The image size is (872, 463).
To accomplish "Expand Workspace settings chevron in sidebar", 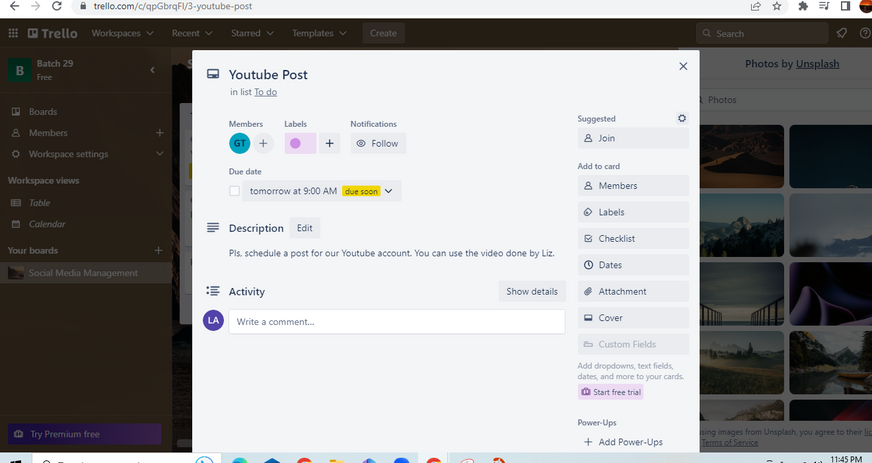I will point(160,154).
